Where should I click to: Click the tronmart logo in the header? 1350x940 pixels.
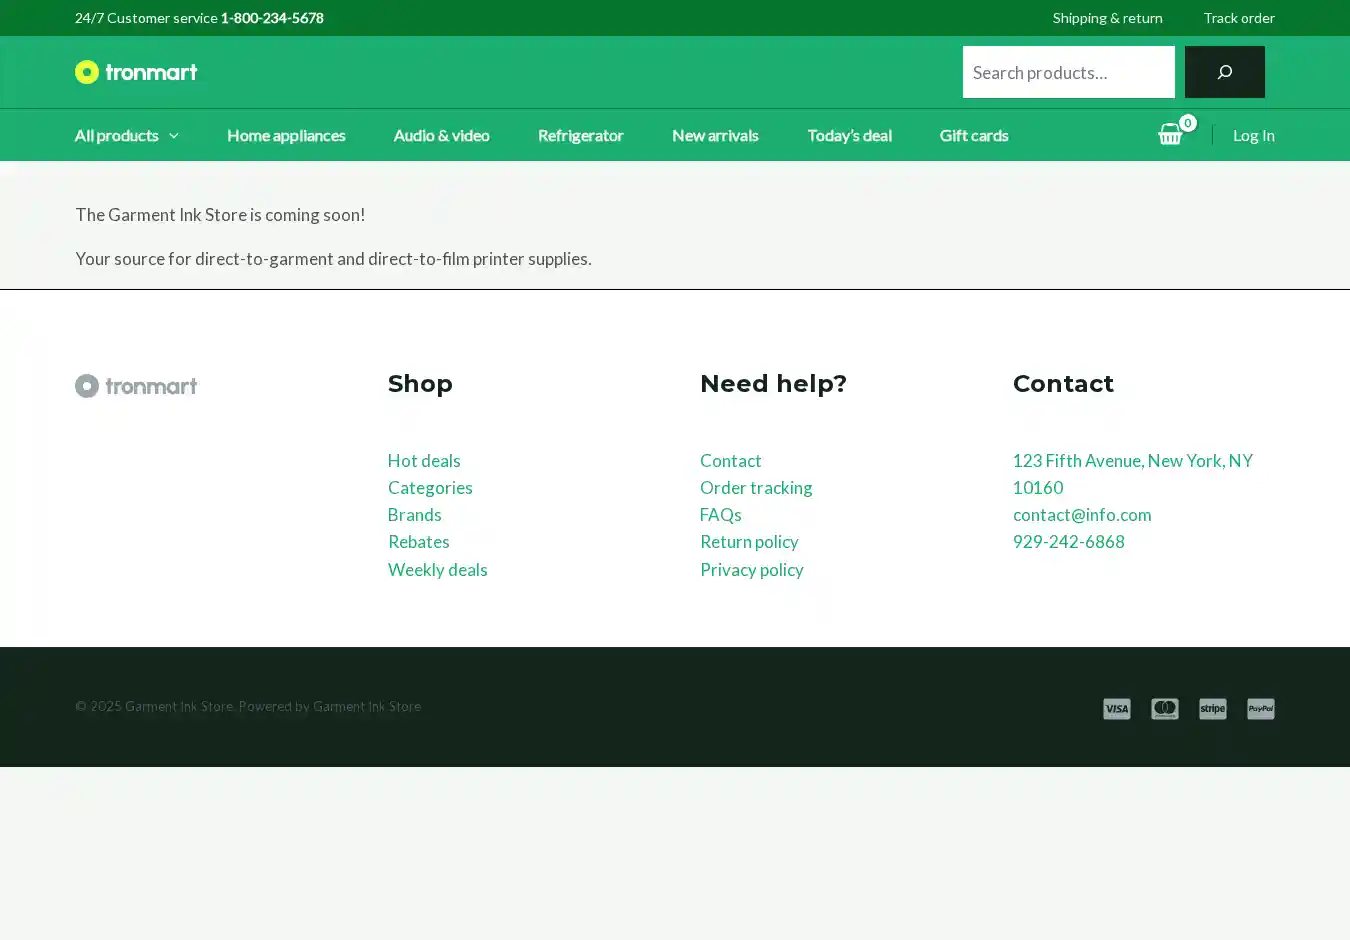pyautogui.click(x=136, y=72)
